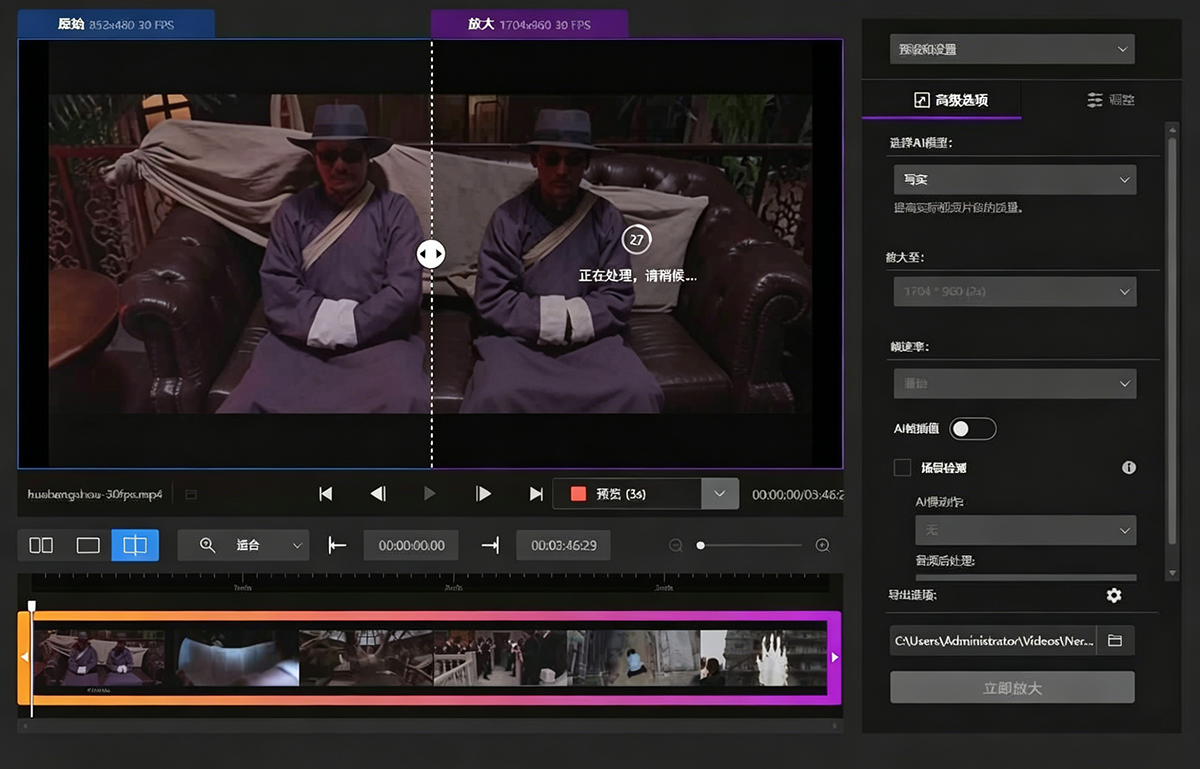Click the output path C:\Users\Administrator field
Screen dimensions: 1200x769
(992, 640)
